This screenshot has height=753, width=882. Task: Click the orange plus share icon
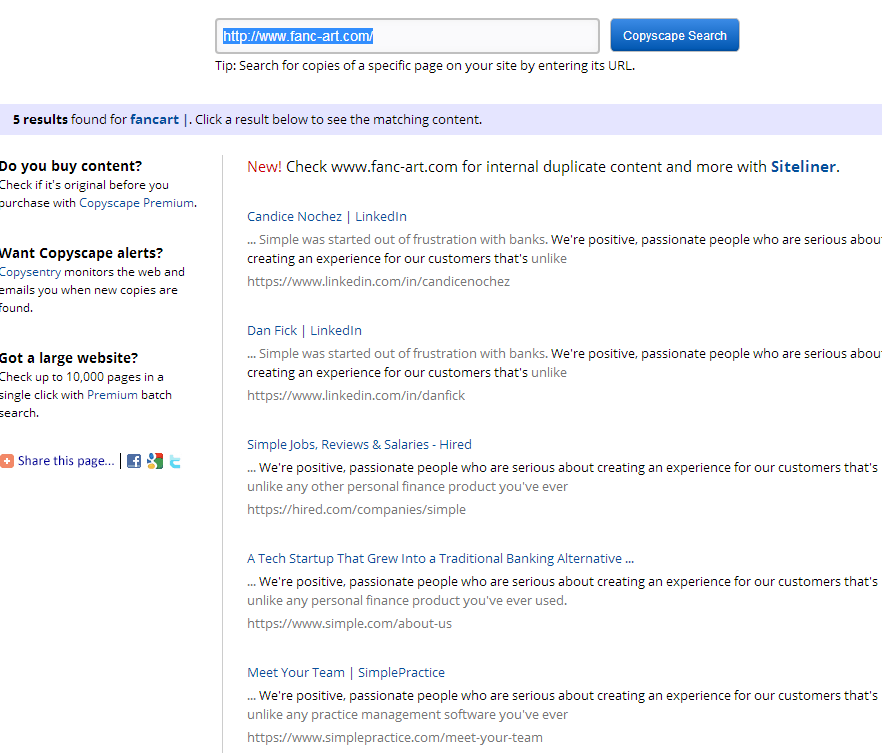pyautogui.click(x=7, y=461)
